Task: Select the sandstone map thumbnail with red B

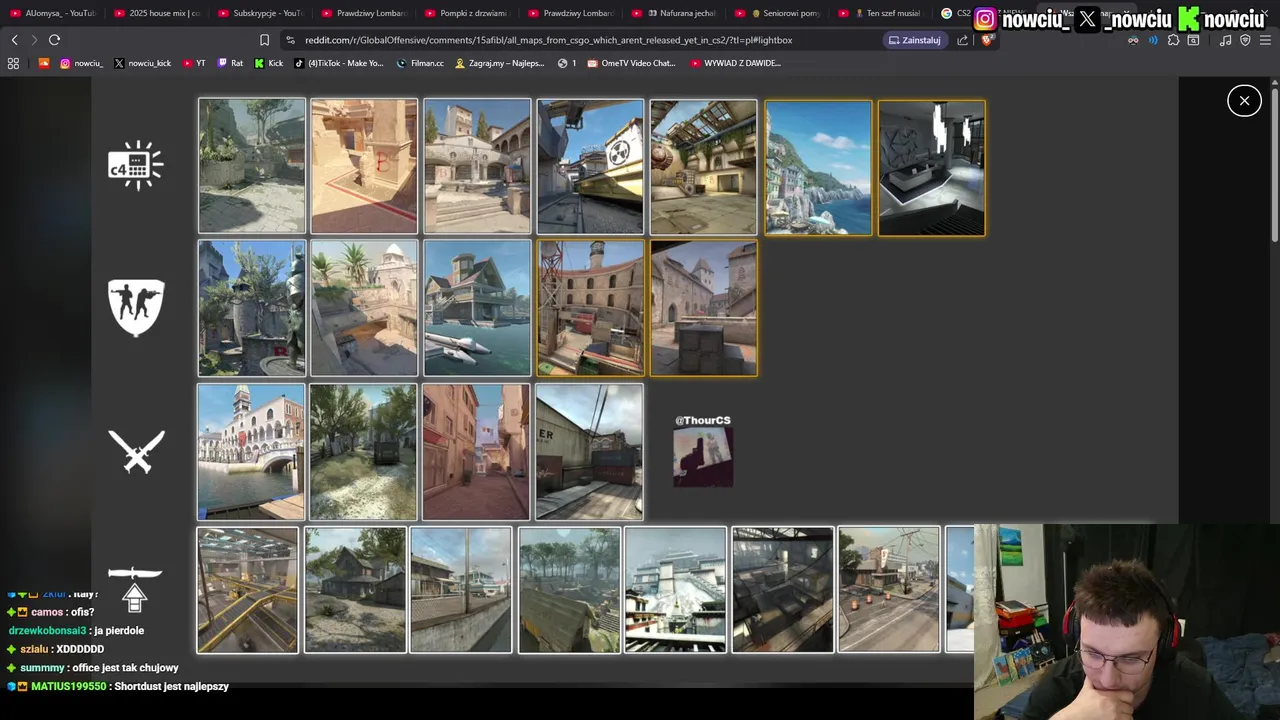Action: [x=364, y=166]
